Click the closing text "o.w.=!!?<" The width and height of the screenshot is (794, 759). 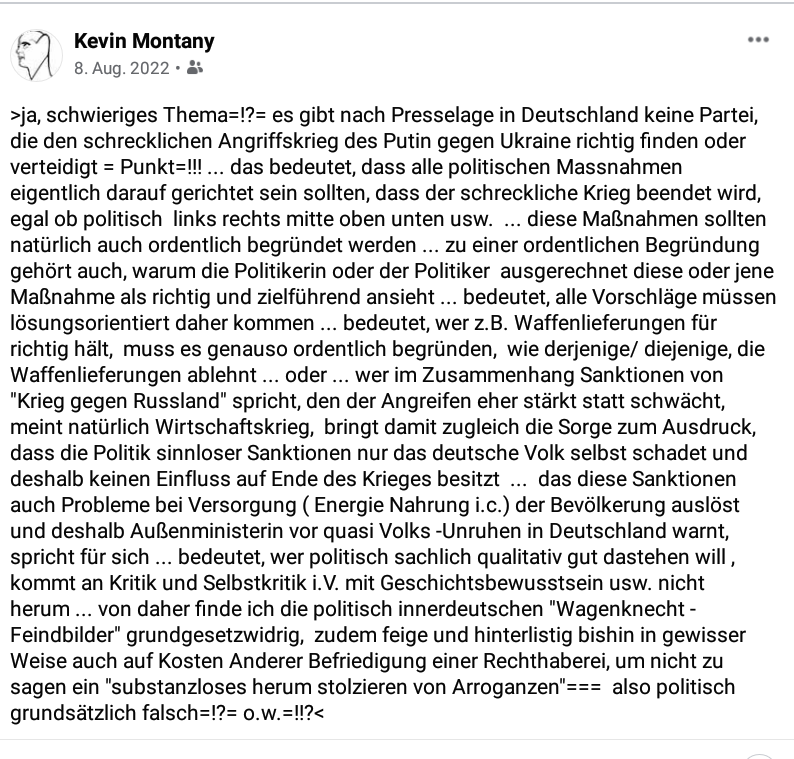[x=284, y=713]
